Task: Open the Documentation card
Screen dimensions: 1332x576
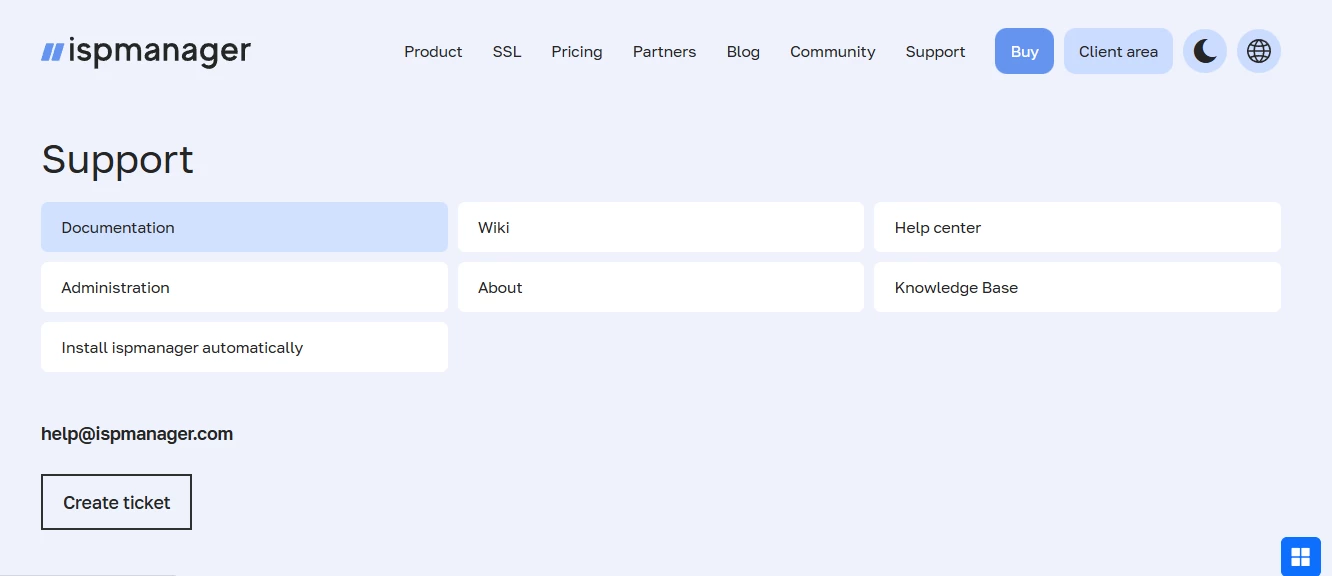Action: pos(244,227)
